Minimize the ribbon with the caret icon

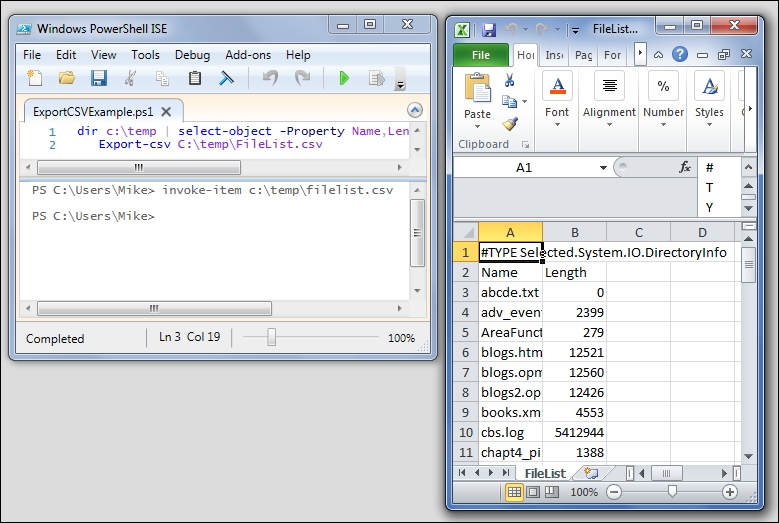(x=658, y=55)
